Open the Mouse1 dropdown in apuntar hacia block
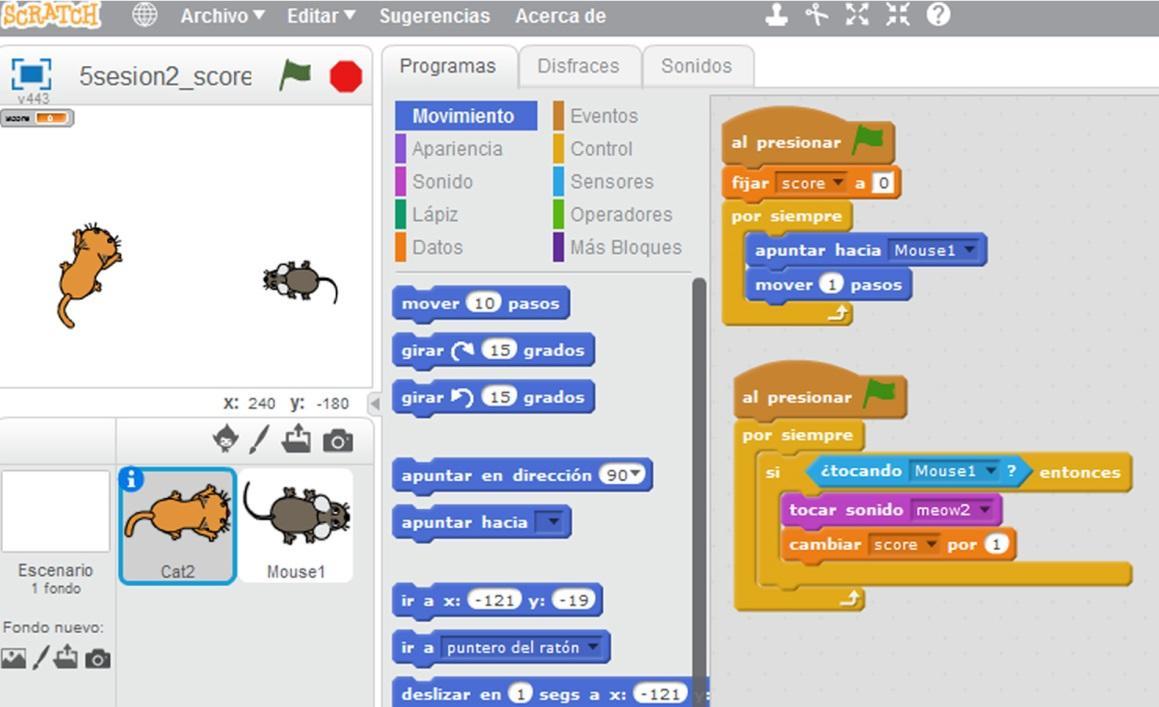This screenshot has height=707, width=1159. 967,249
